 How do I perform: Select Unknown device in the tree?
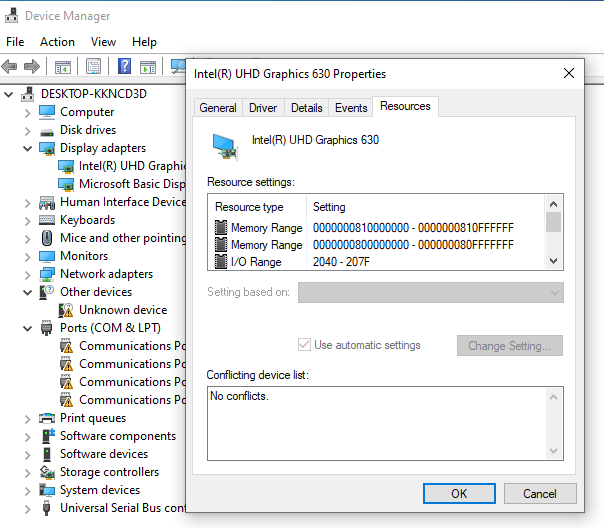[x=123, y=310]
